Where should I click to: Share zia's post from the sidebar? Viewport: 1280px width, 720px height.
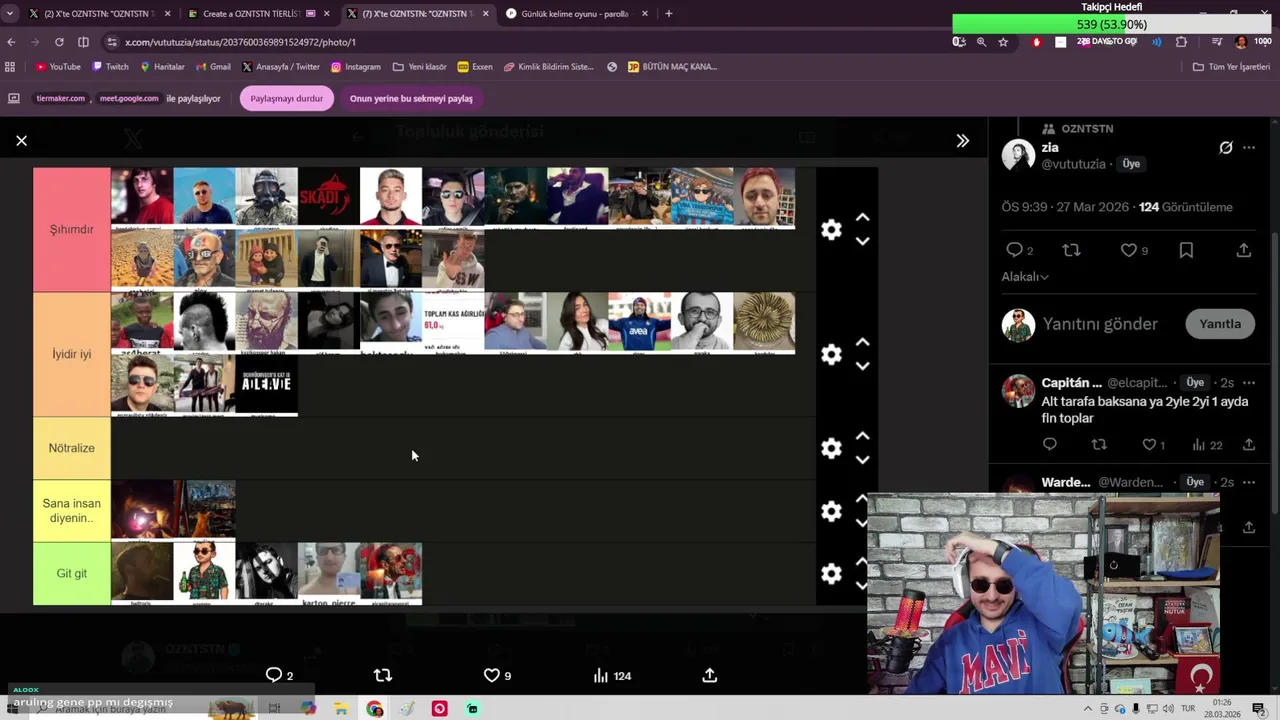click(1244, 250)
